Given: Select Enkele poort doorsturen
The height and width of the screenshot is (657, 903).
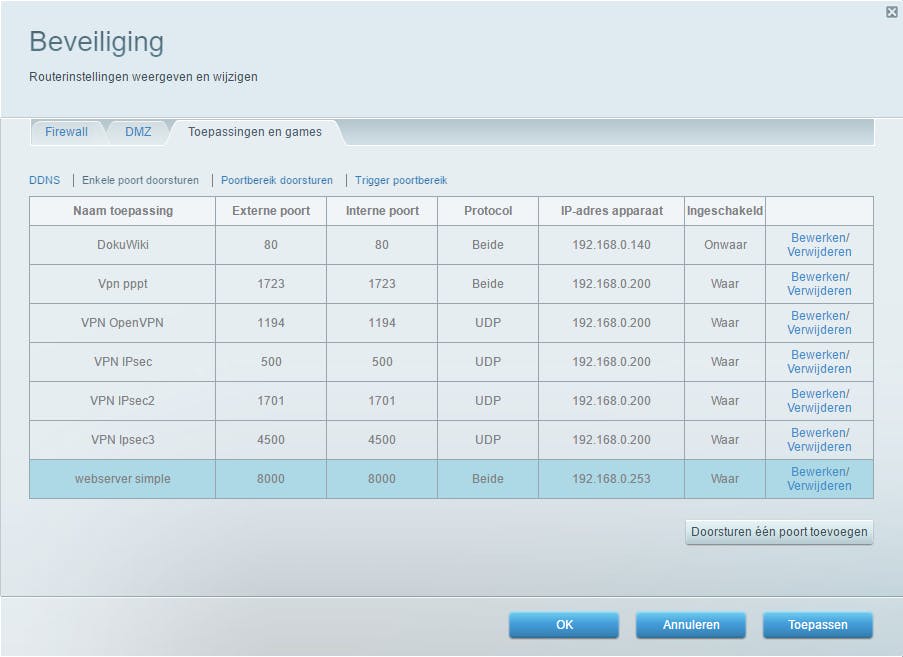Looking at the screenshot, I should (138, 180).
